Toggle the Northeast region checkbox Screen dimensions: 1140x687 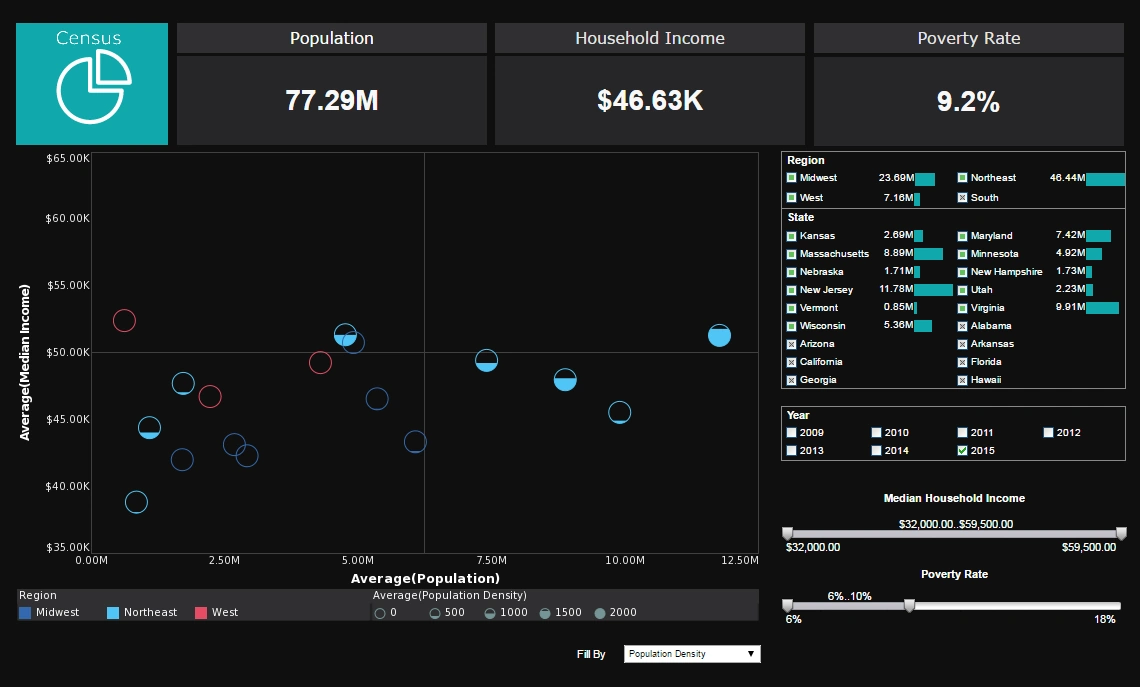click(x=962, y=178)
